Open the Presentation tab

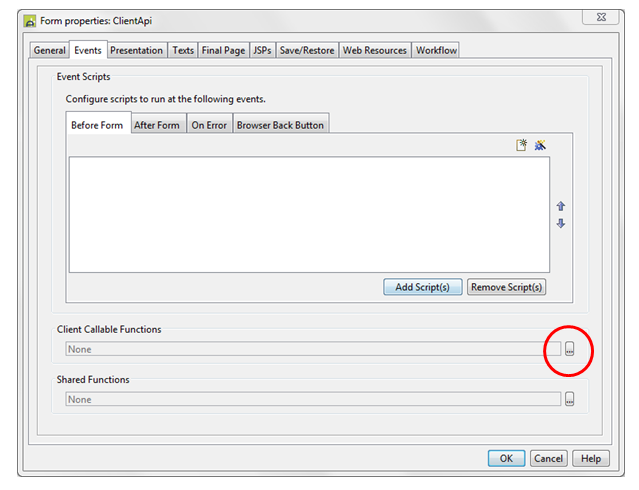pyautogui.click(x=136, y=50)
